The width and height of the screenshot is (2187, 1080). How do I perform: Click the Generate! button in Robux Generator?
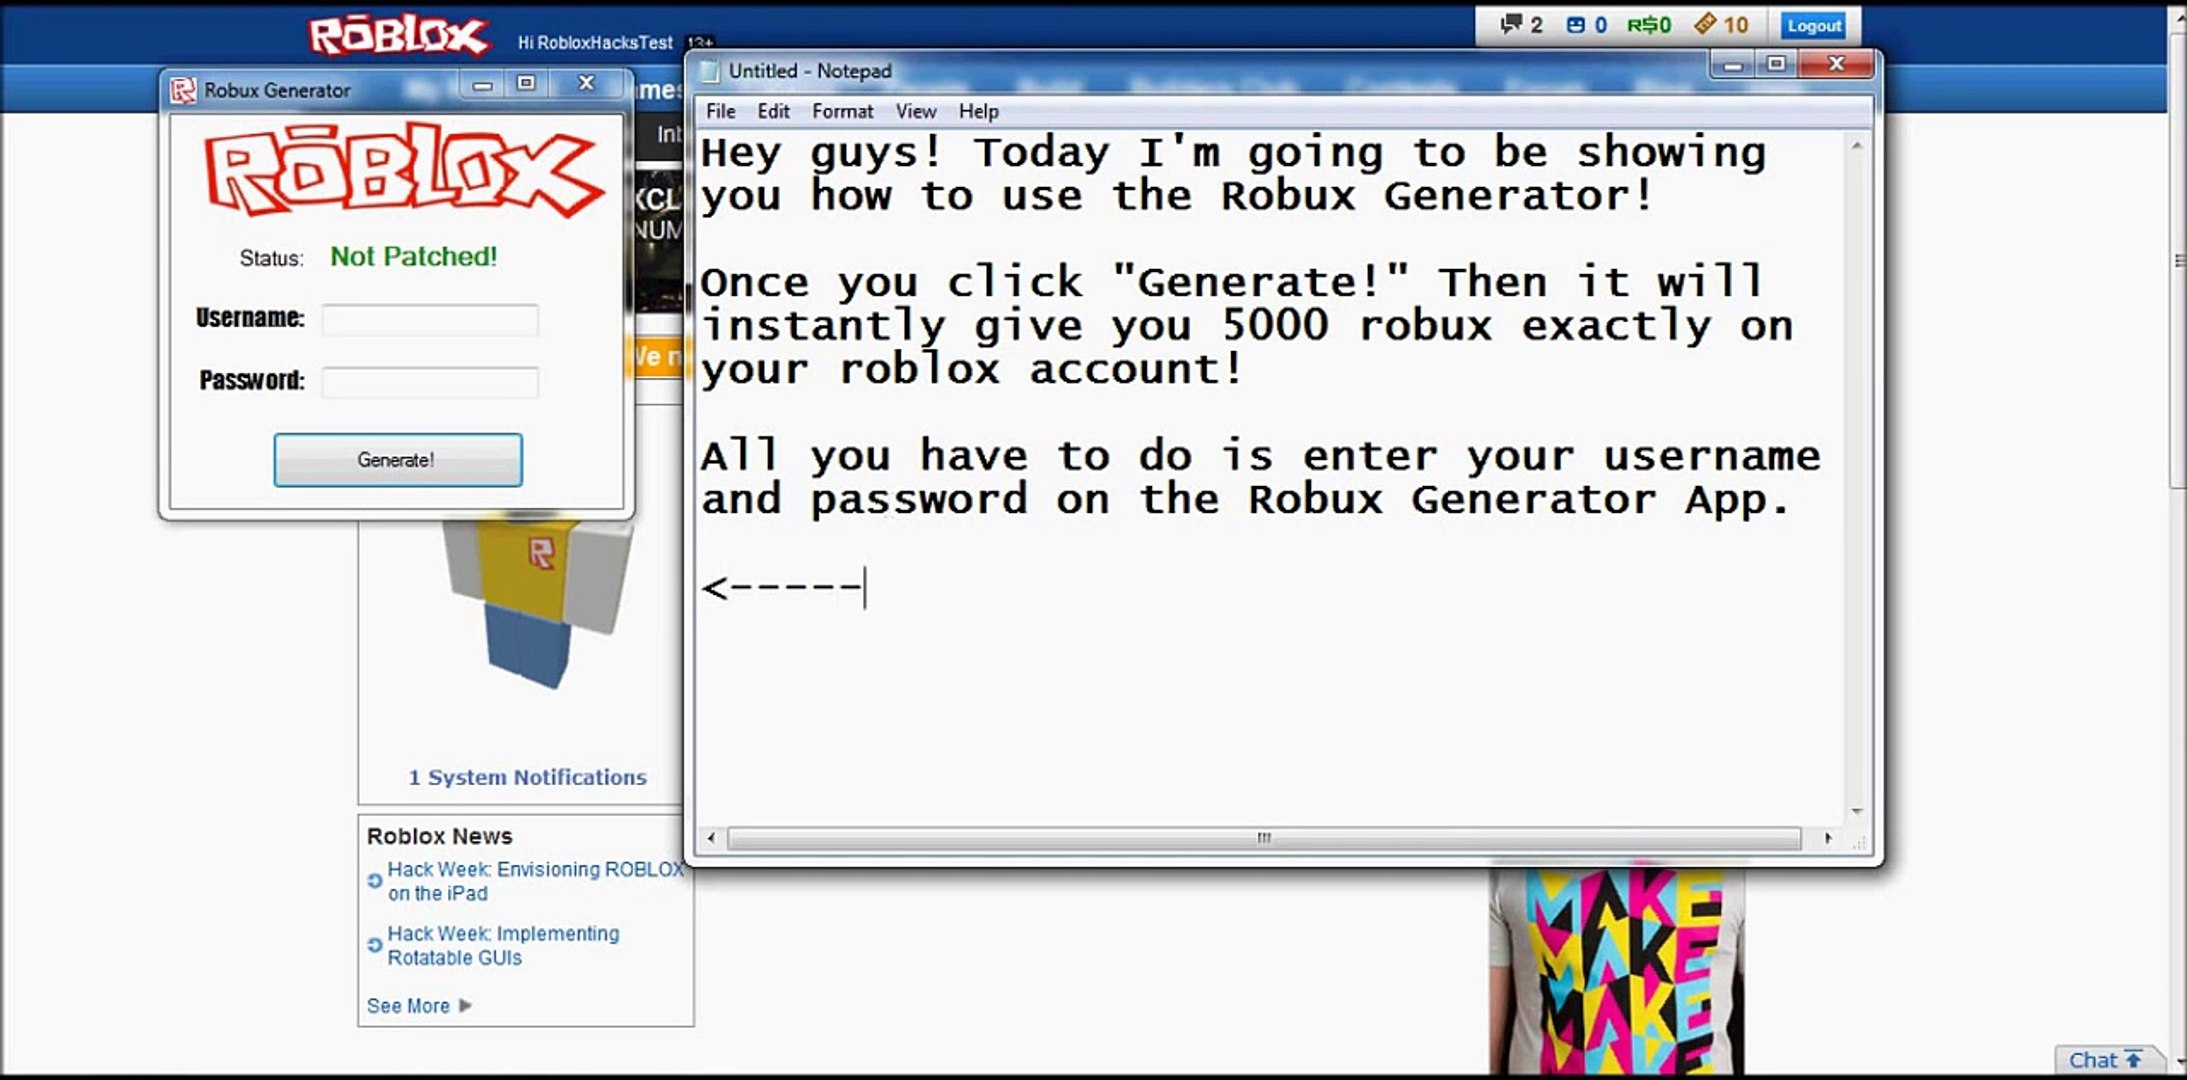tap(395, 459)
